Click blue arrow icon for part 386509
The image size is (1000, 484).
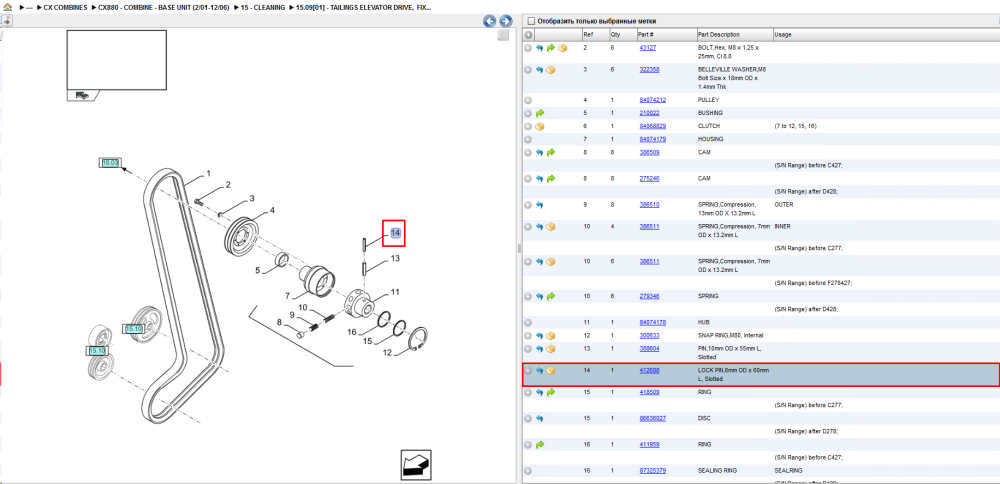click(x=540, y=152)
